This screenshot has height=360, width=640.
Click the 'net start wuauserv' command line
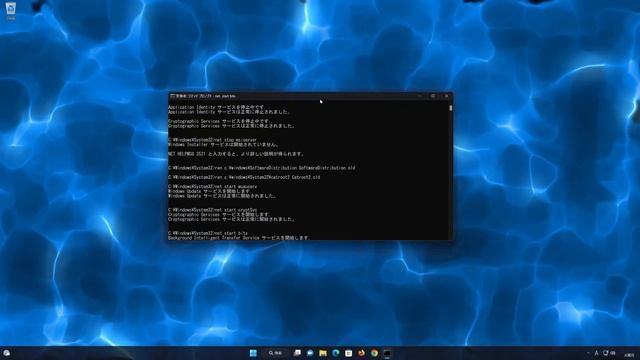pyautogui.click(x=213, y=187)
